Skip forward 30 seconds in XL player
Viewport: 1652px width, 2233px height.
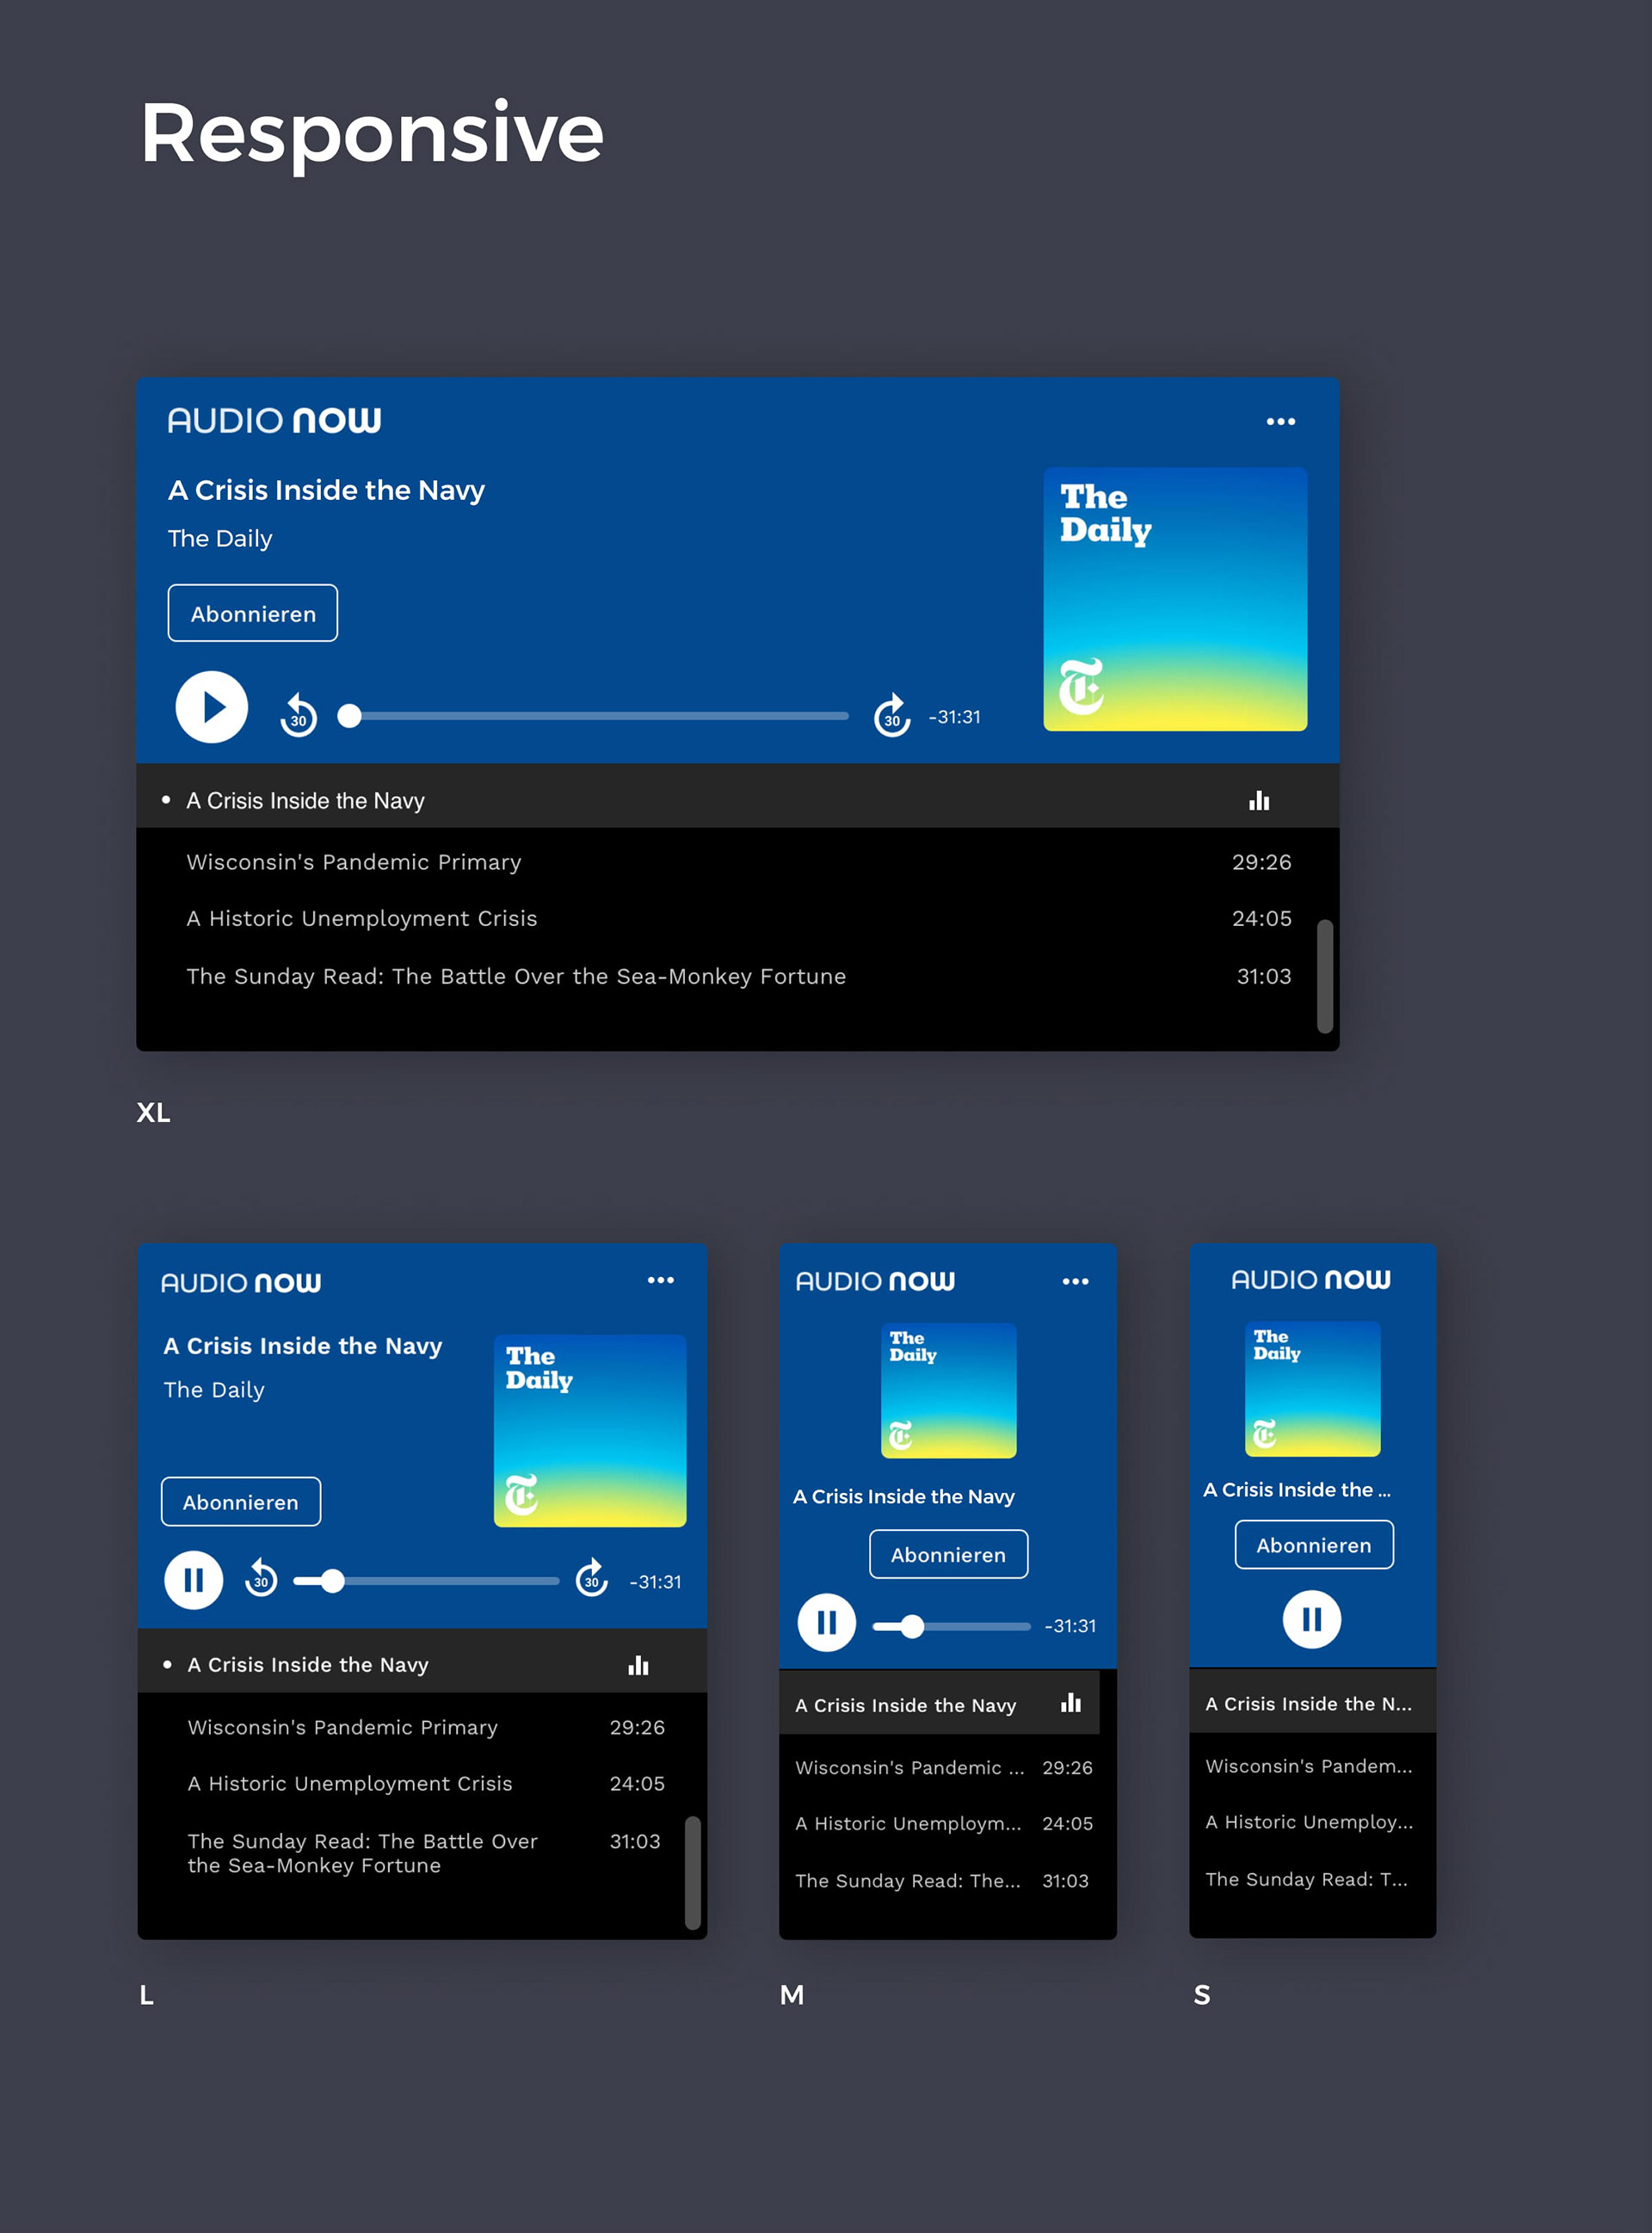coord(892,715)
